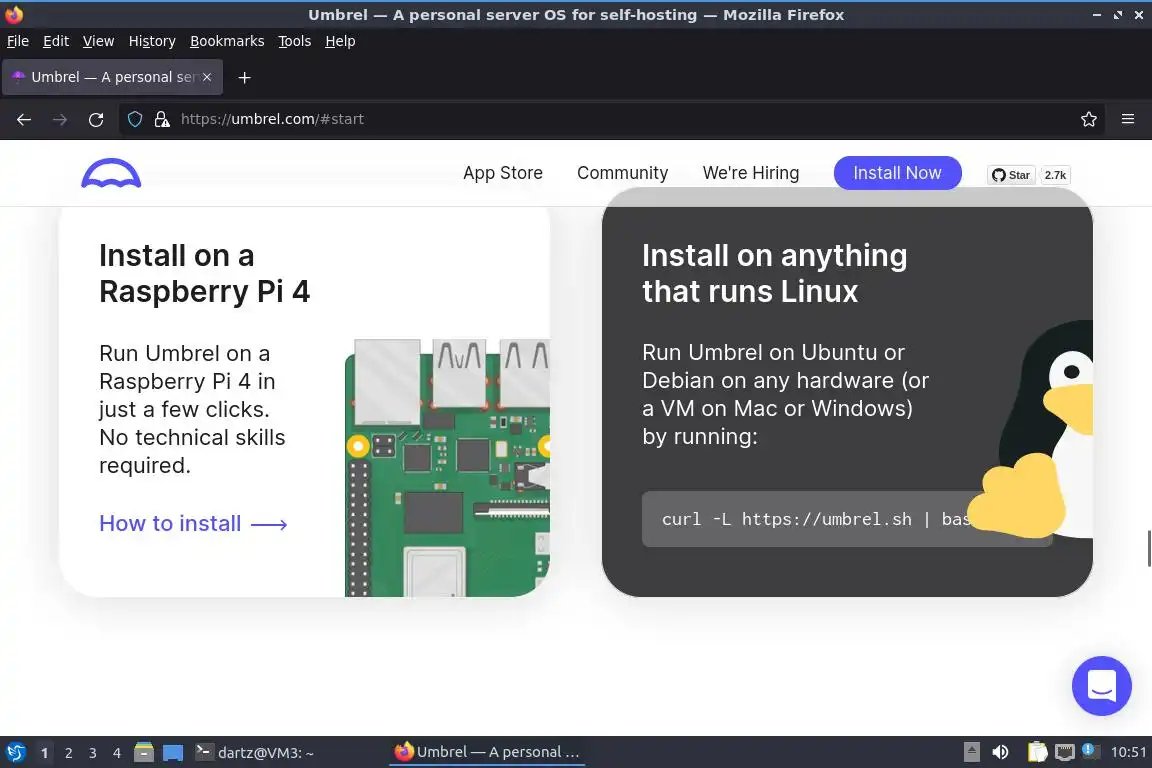Open a new browser tab

coord(245,77)
